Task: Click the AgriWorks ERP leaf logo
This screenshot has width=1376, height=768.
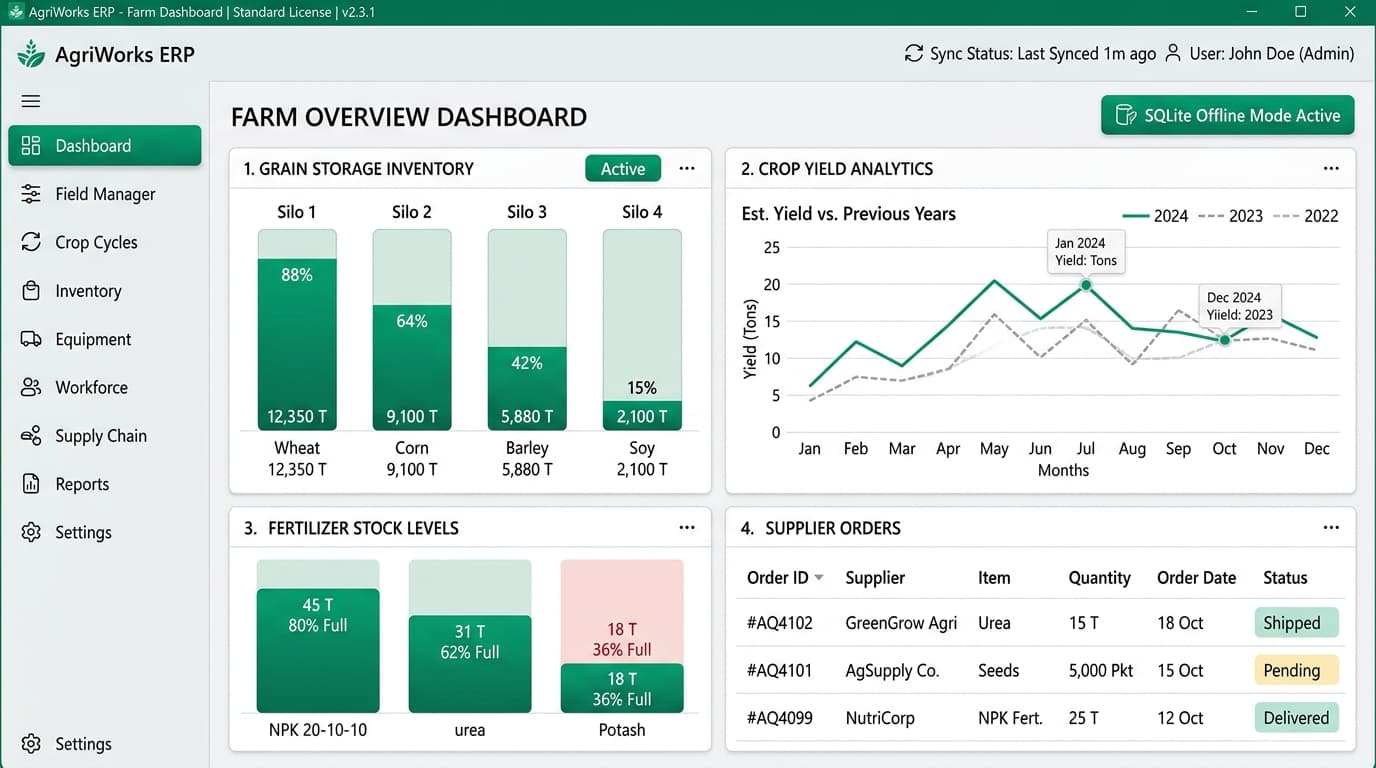Action: [x=31, y=54]
